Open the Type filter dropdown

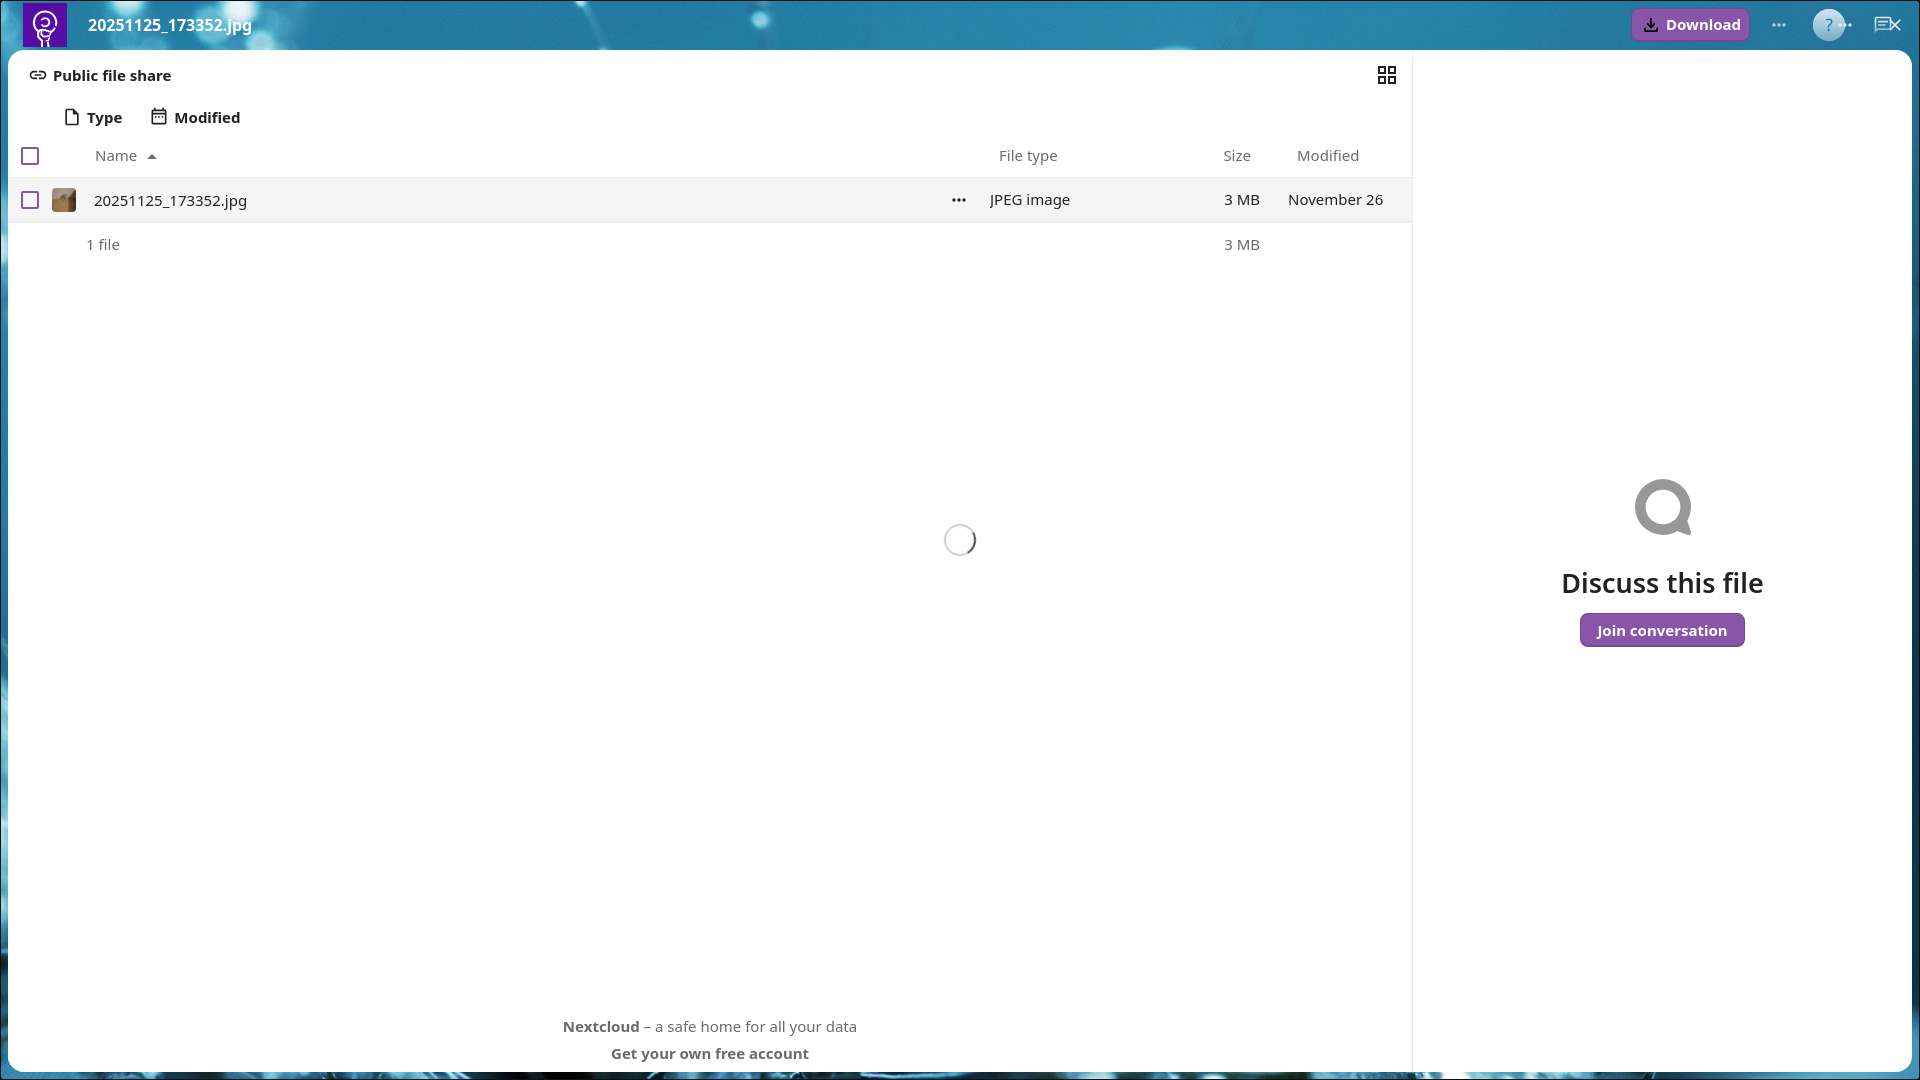(x=93, y=118)
